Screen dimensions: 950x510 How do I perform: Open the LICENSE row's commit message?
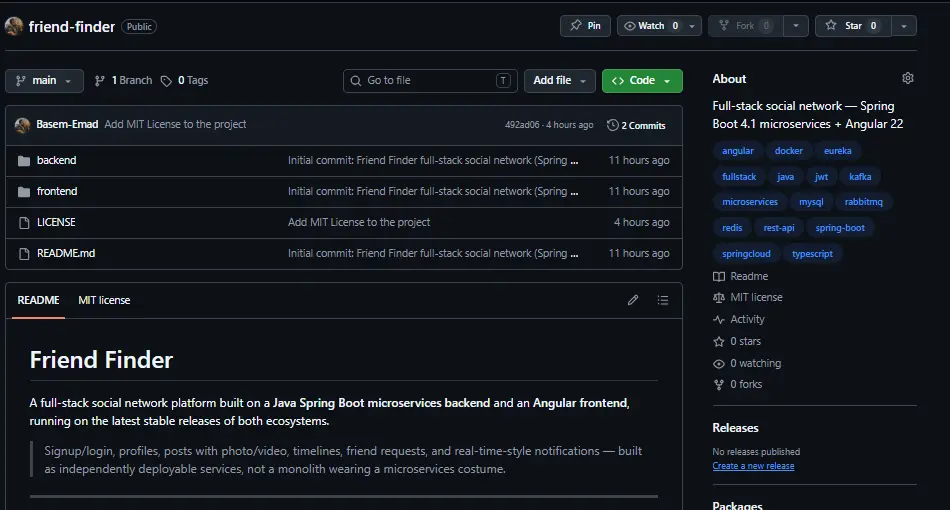click(x=359, y=222)
